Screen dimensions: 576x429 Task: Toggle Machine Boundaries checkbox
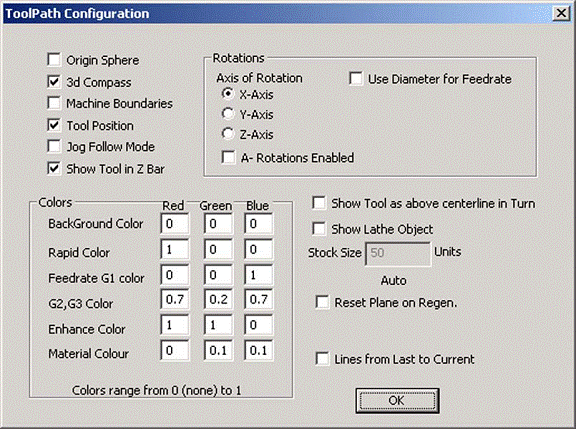tap(54, 103)
